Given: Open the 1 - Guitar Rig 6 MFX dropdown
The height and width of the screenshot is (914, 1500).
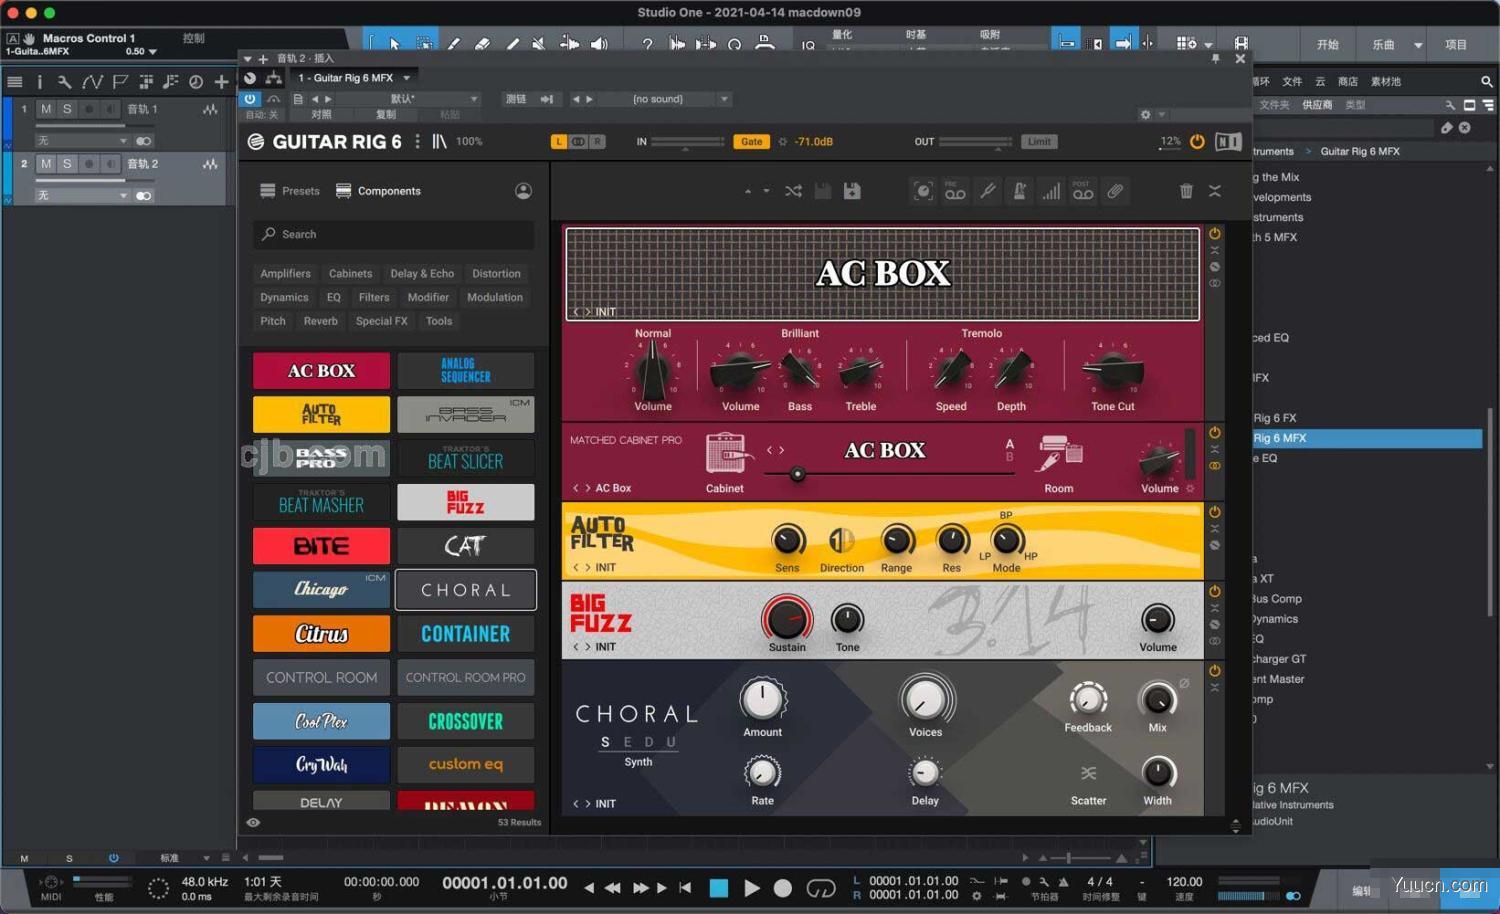Looking at the screenshot, I should (354, 78).
